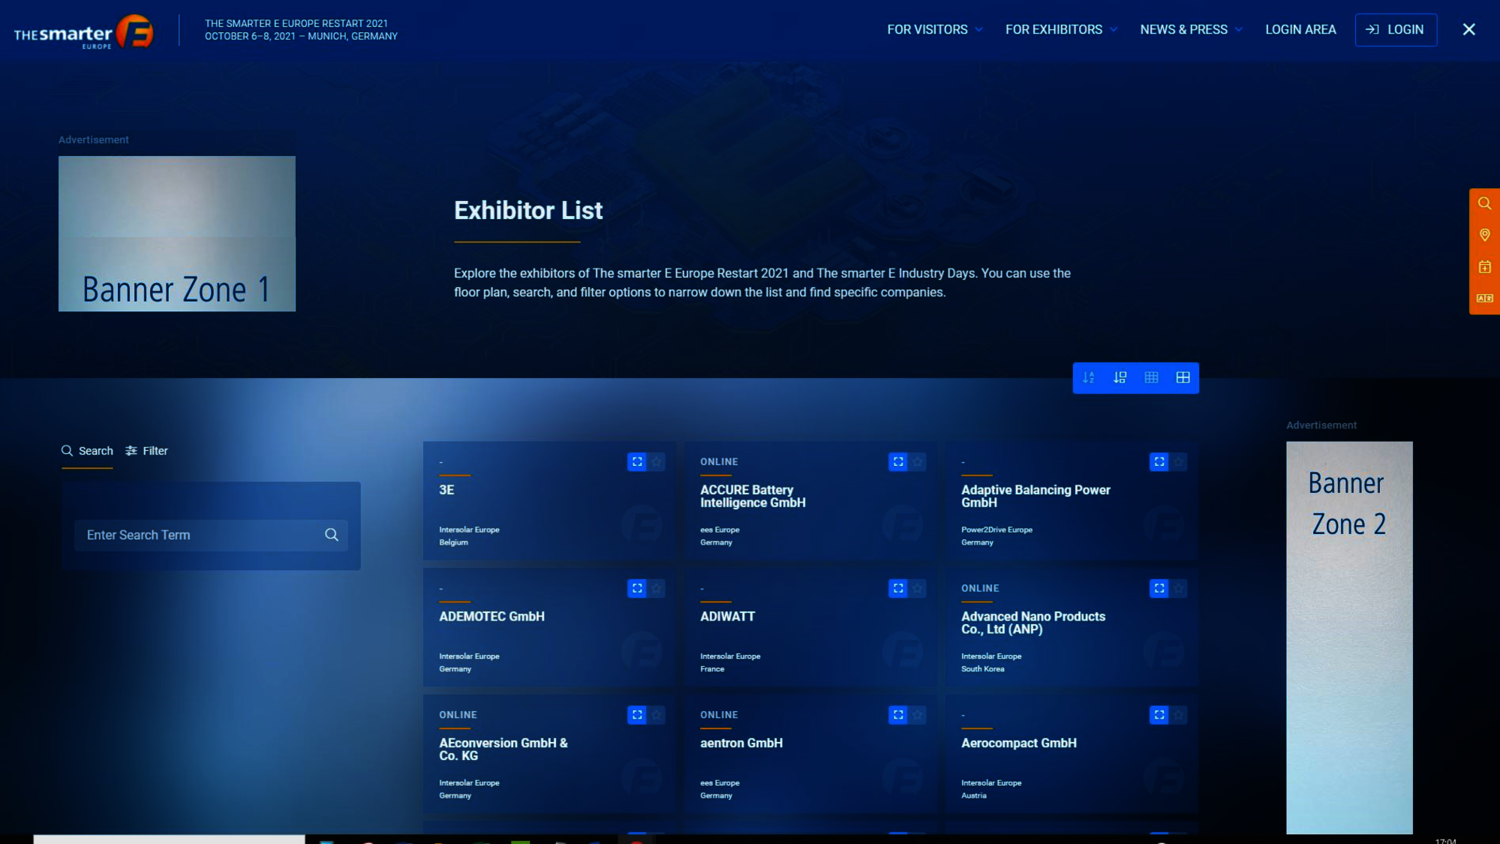The width and height of the screenshot is (1500, 844).
Task: Open Aerocompact GmbH exhibitor name
Action: click(x=1019, y=743)
